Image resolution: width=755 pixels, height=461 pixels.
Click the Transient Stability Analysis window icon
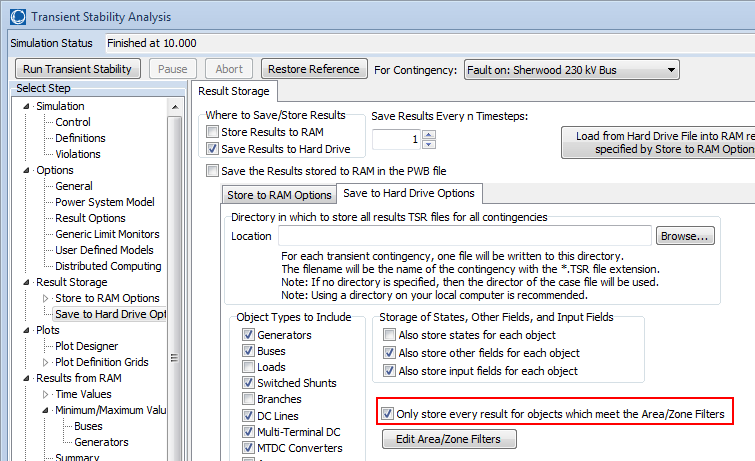tap(18, 17)
